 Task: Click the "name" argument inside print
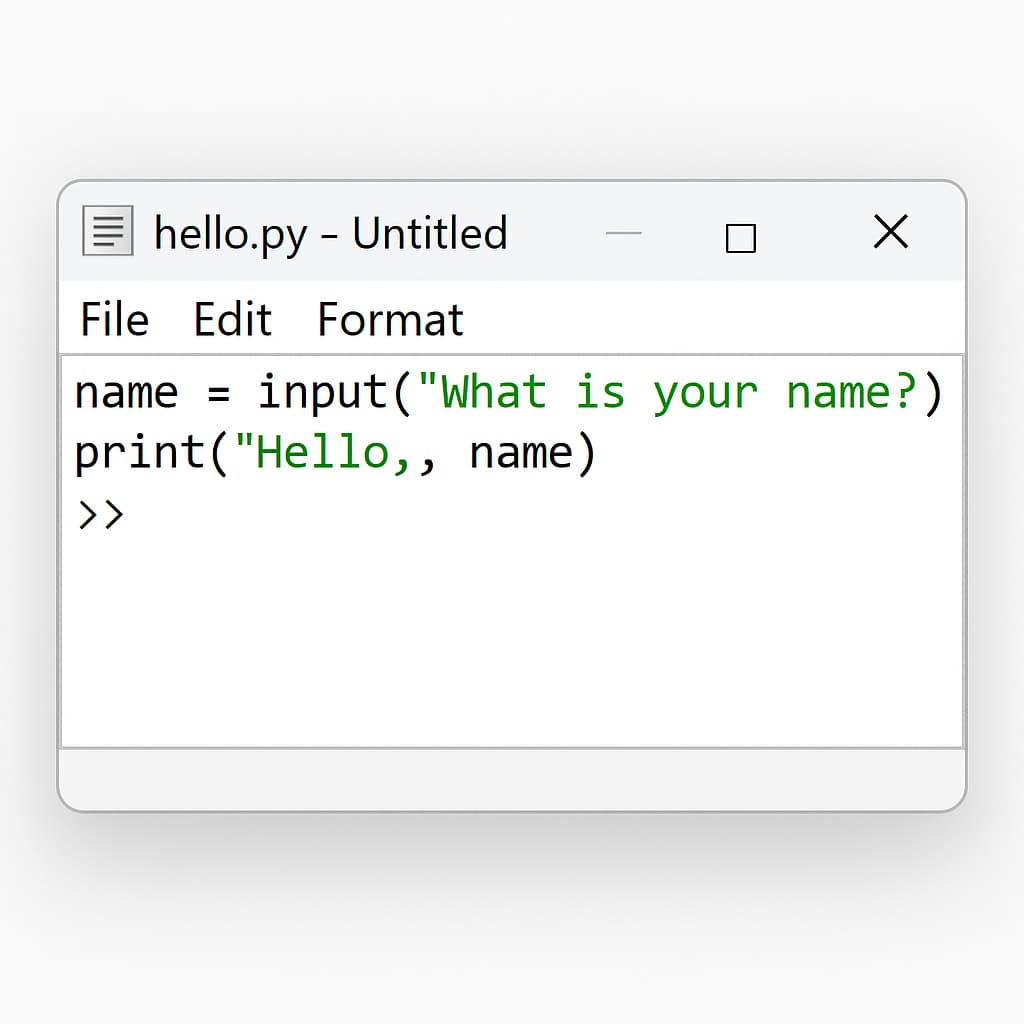pos(520,453)
